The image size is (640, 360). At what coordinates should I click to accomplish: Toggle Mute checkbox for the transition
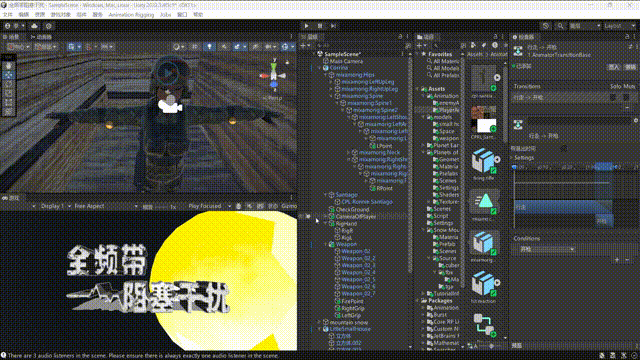(627, 98)
